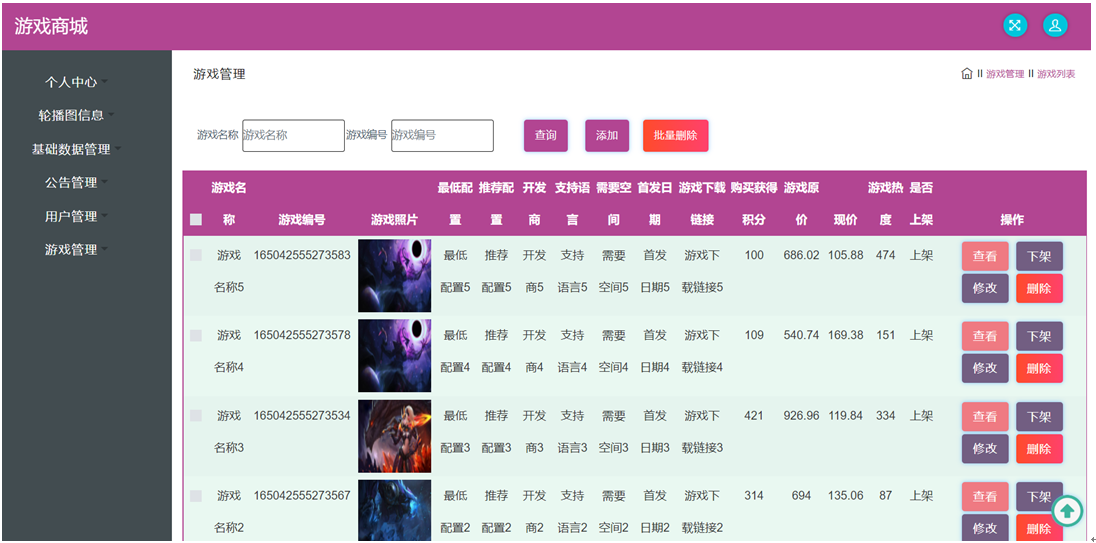Click the scroll-to-top arrow button

pyautogui.click(x=1067, y=511)
